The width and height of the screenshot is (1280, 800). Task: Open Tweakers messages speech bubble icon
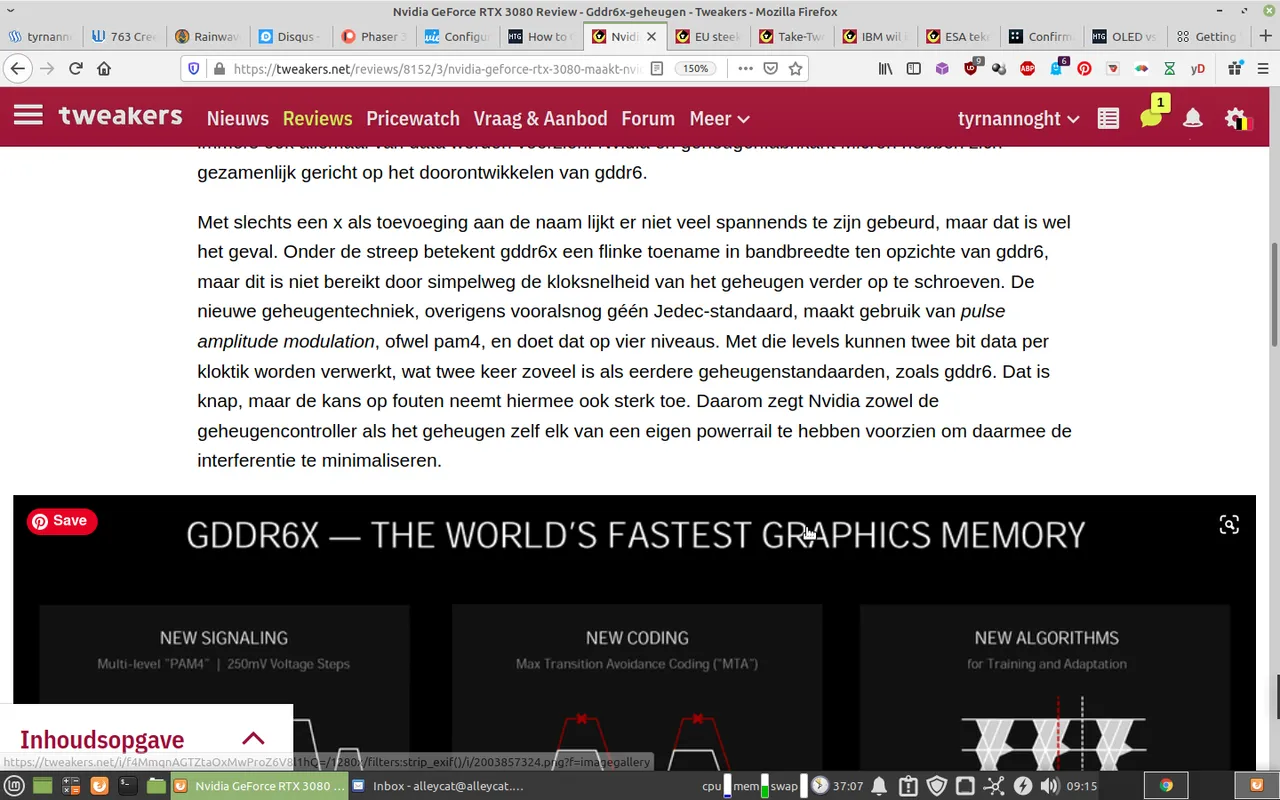coord(1152,116)
